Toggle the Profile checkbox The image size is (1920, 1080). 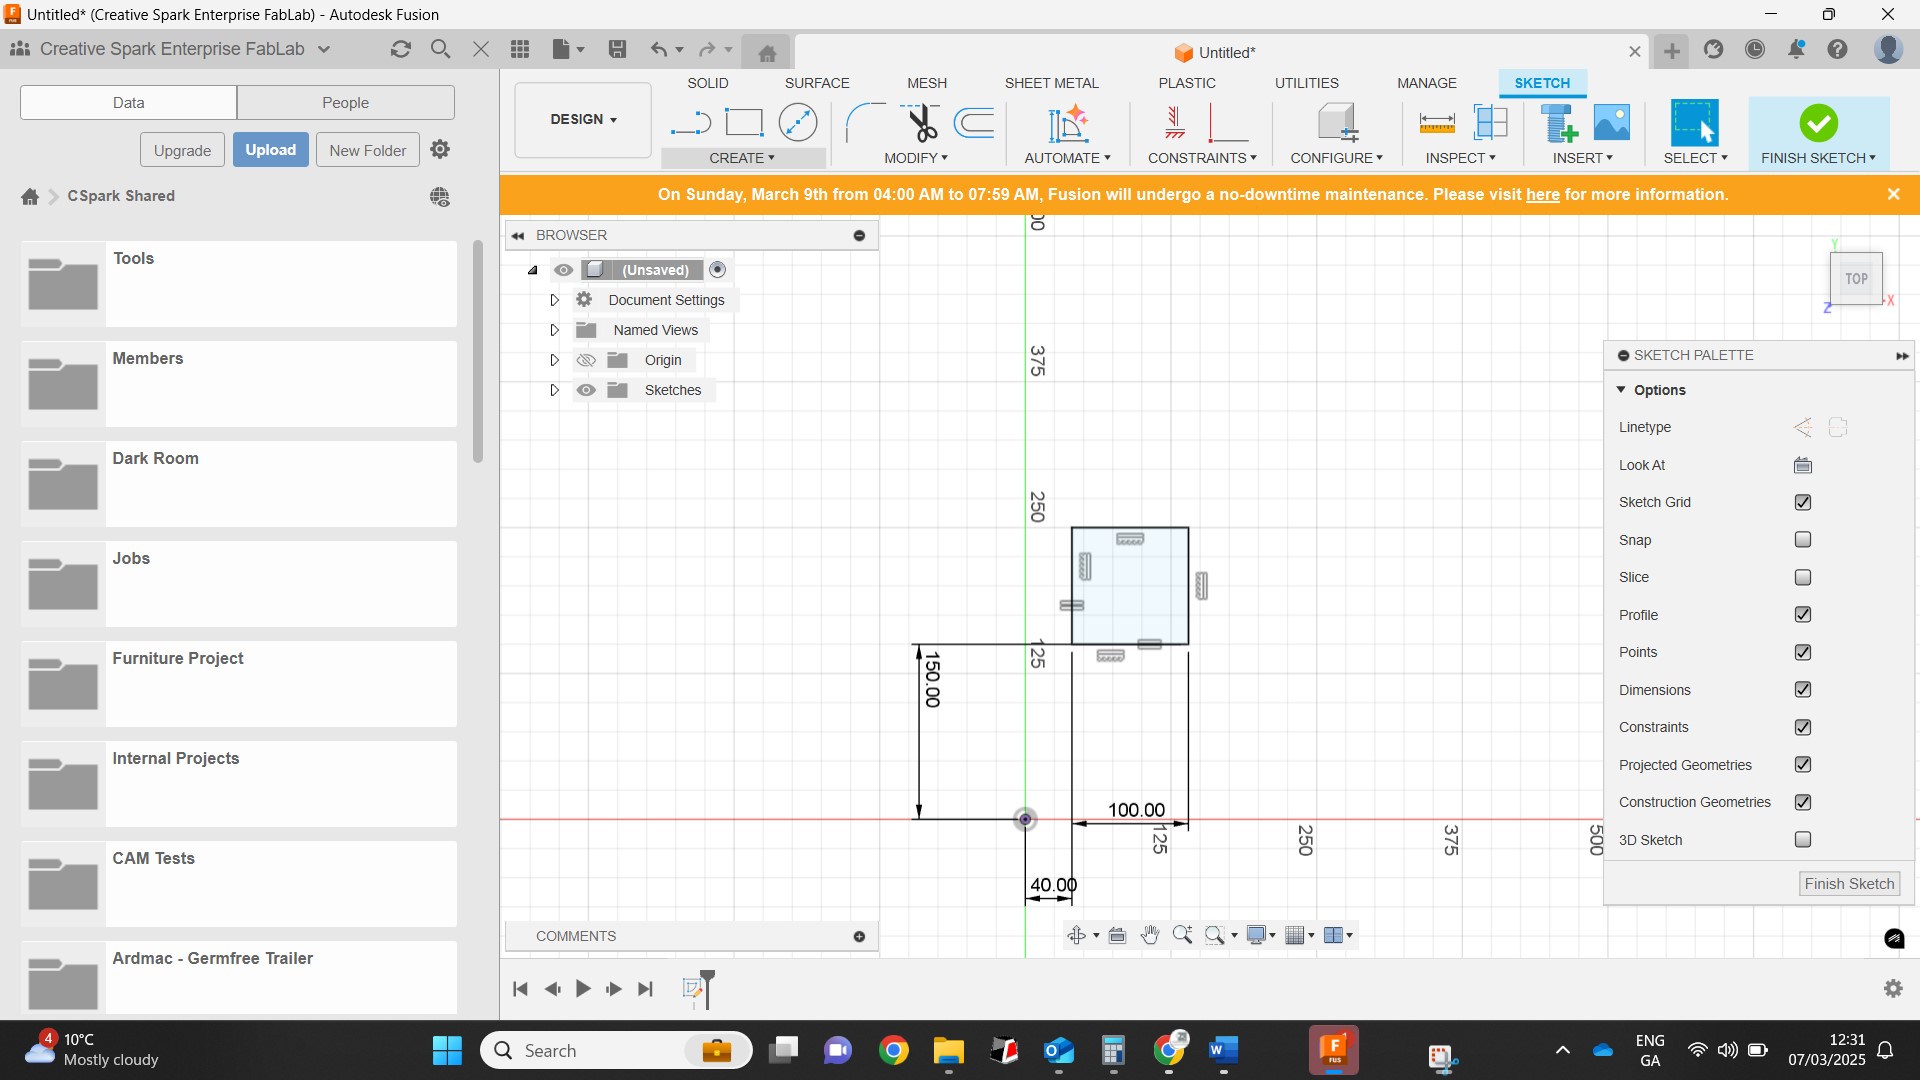click(x=1803, y=615)
